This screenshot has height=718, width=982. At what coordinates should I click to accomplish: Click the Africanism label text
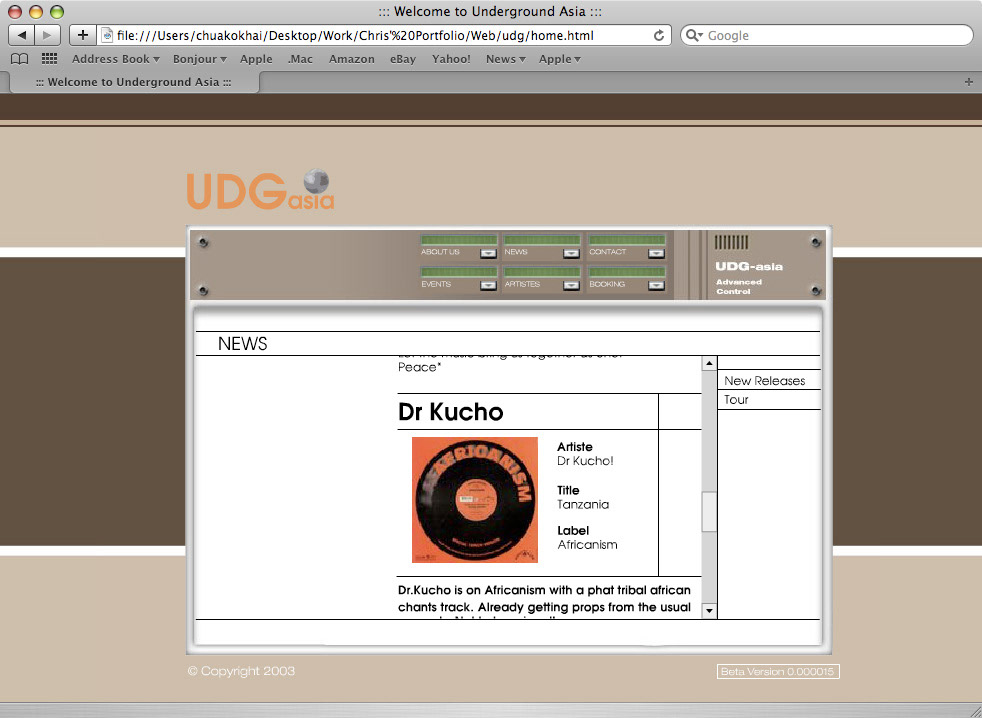pyautogui.click(x=587, y=544)
